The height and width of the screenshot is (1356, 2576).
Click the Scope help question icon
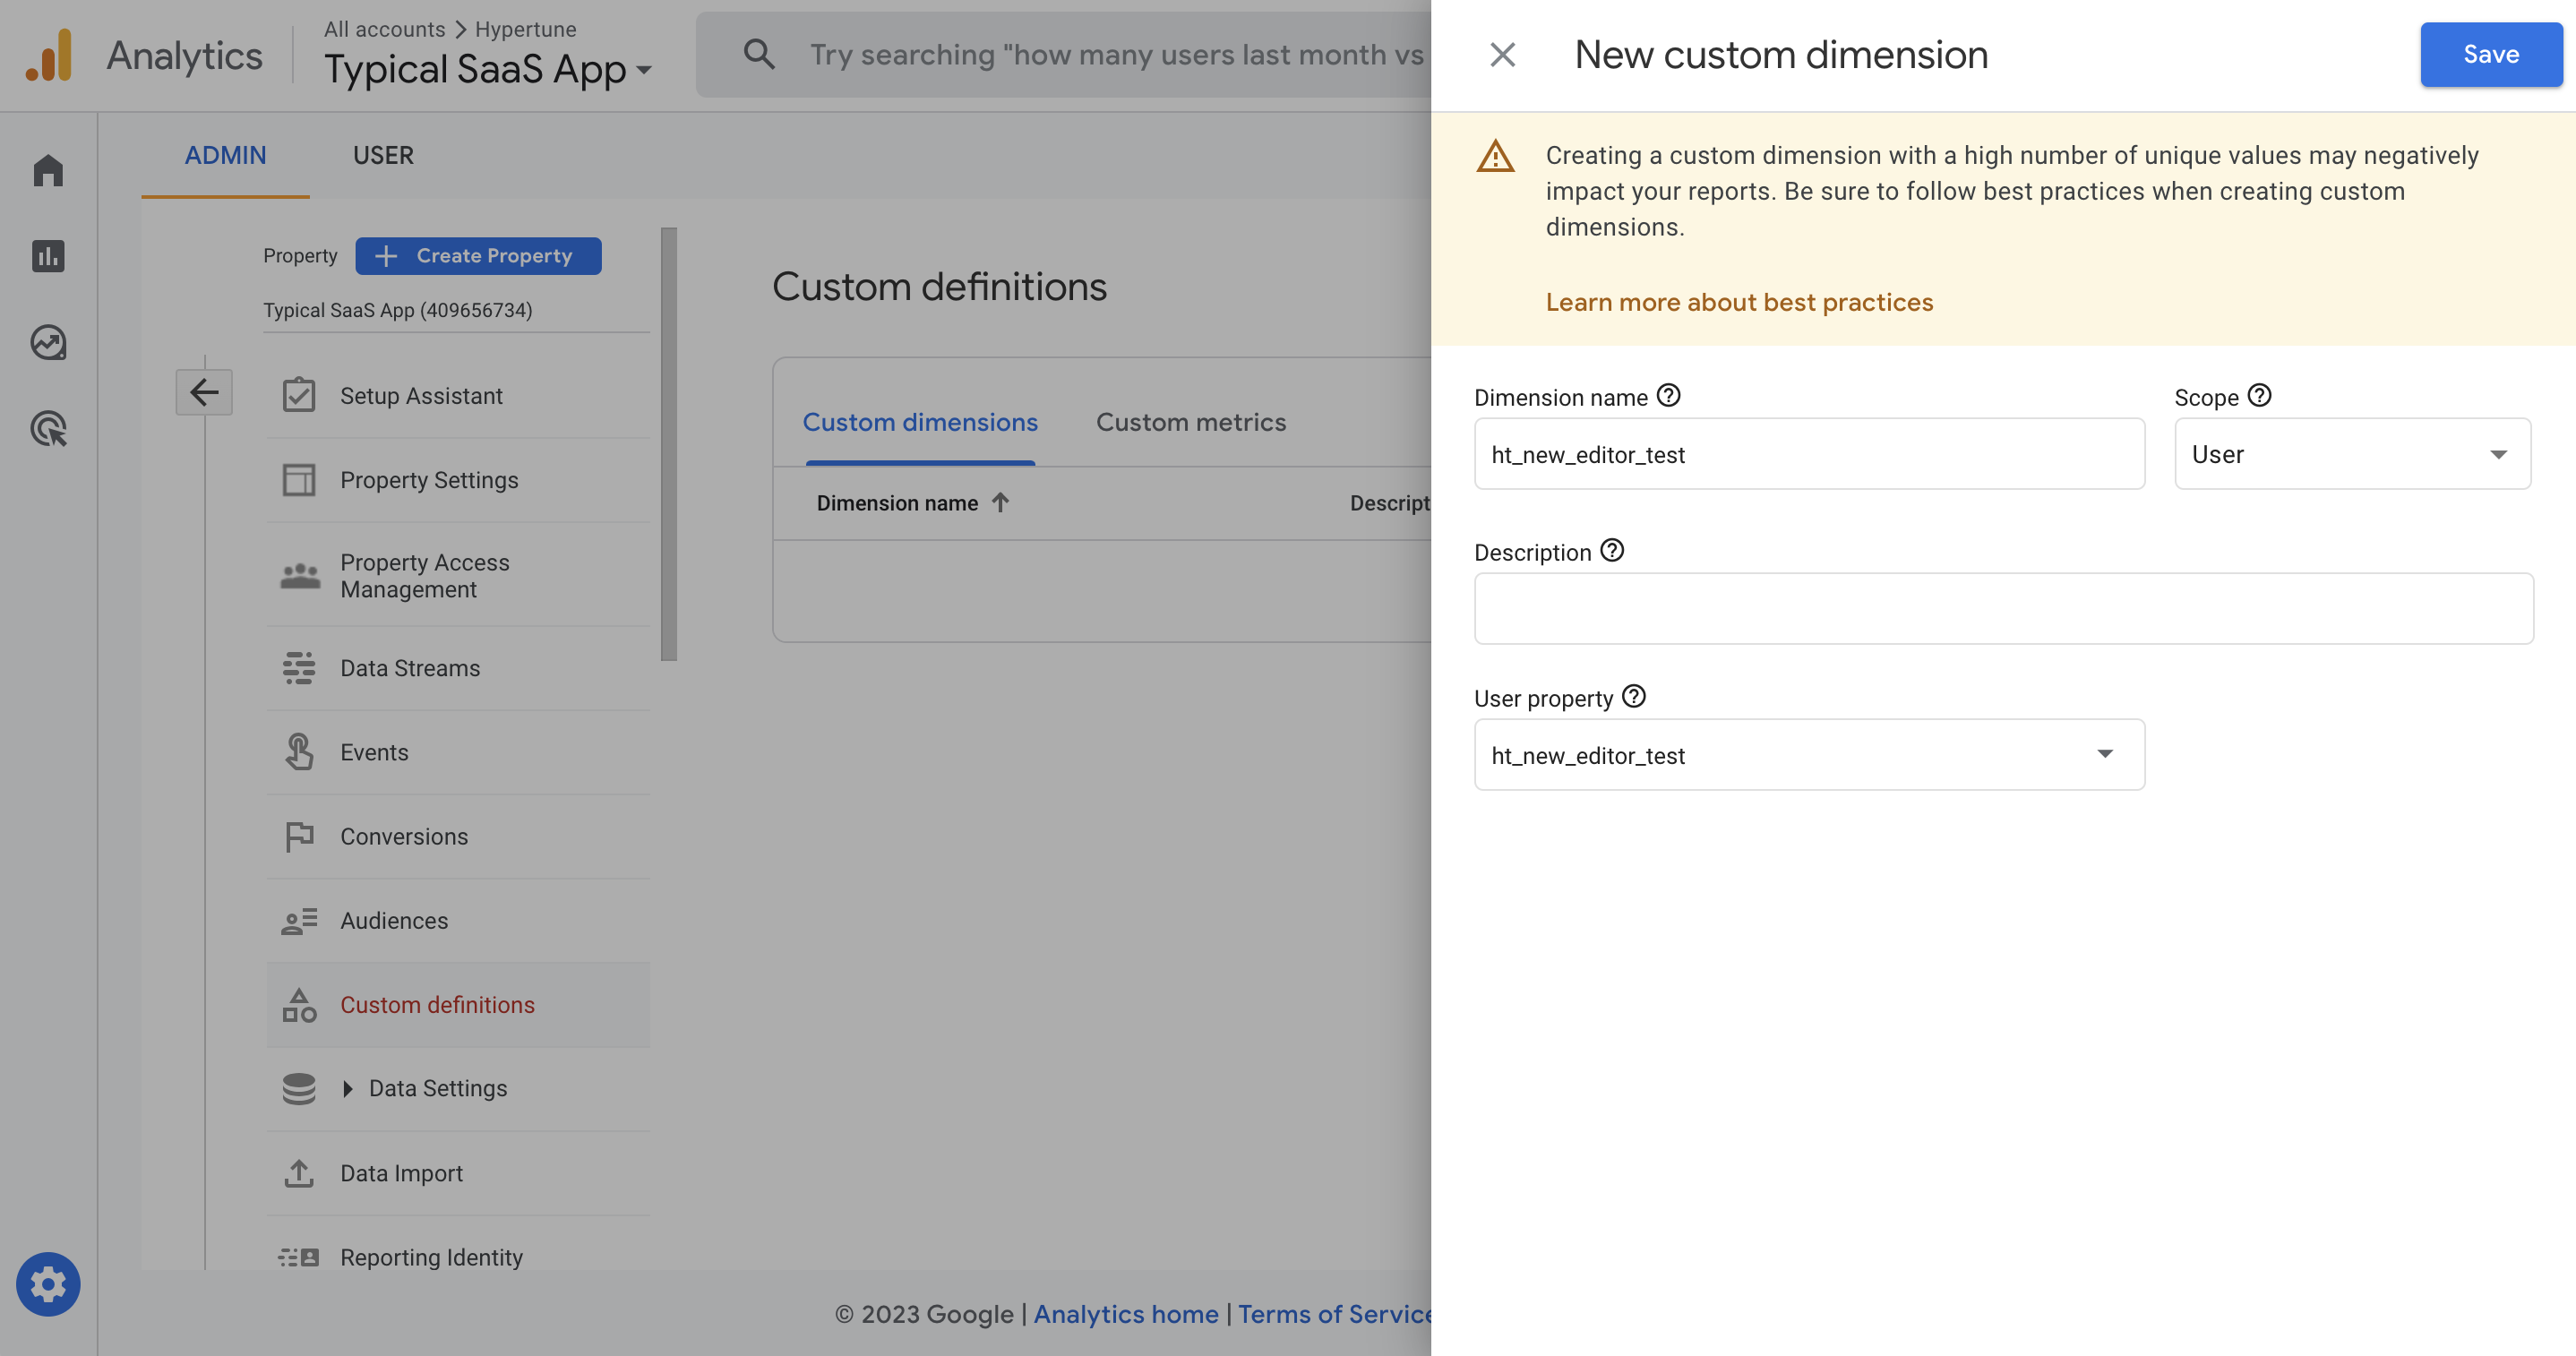point(2259,396)
